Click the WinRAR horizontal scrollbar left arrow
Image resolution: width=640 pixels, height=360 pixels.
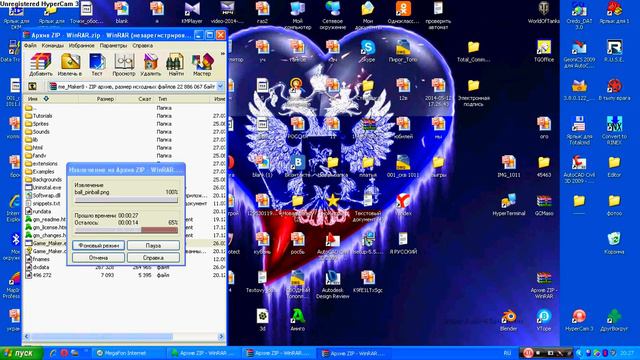[27, 336]
